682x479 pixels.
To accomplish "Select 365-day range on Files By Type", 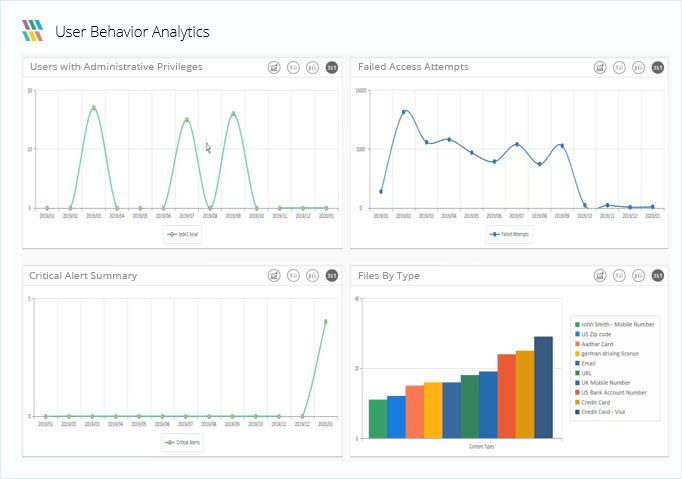I will pos(658,275).
